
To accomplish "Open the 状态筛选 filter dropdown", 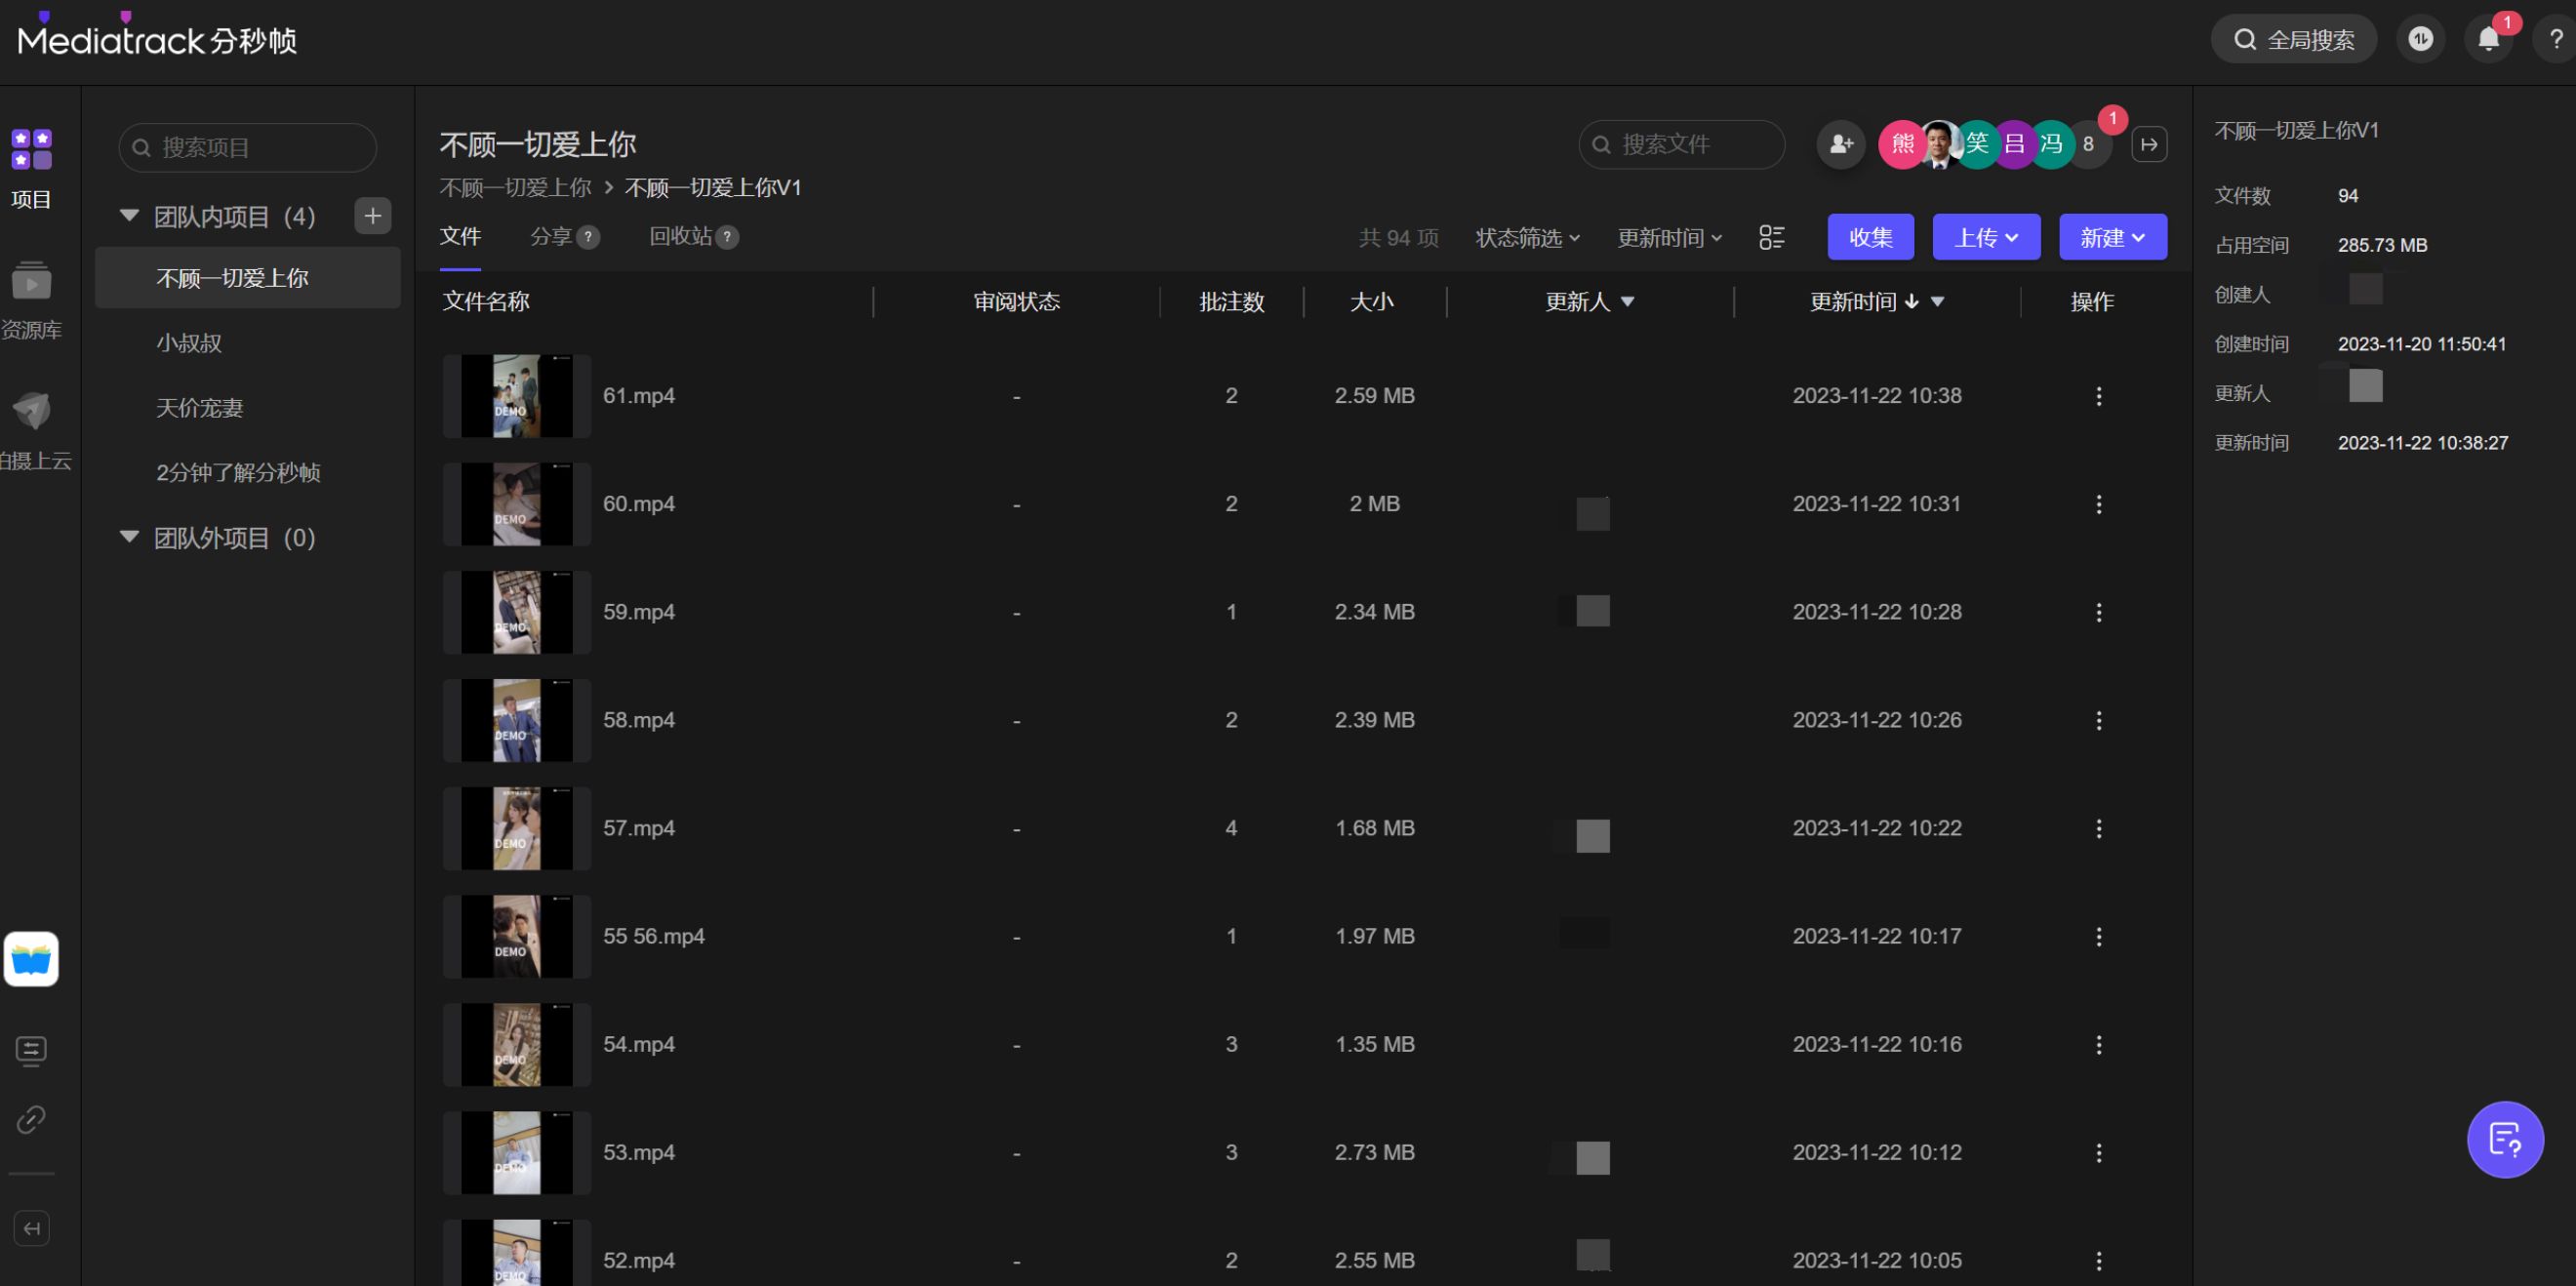I will (1527, 237).
